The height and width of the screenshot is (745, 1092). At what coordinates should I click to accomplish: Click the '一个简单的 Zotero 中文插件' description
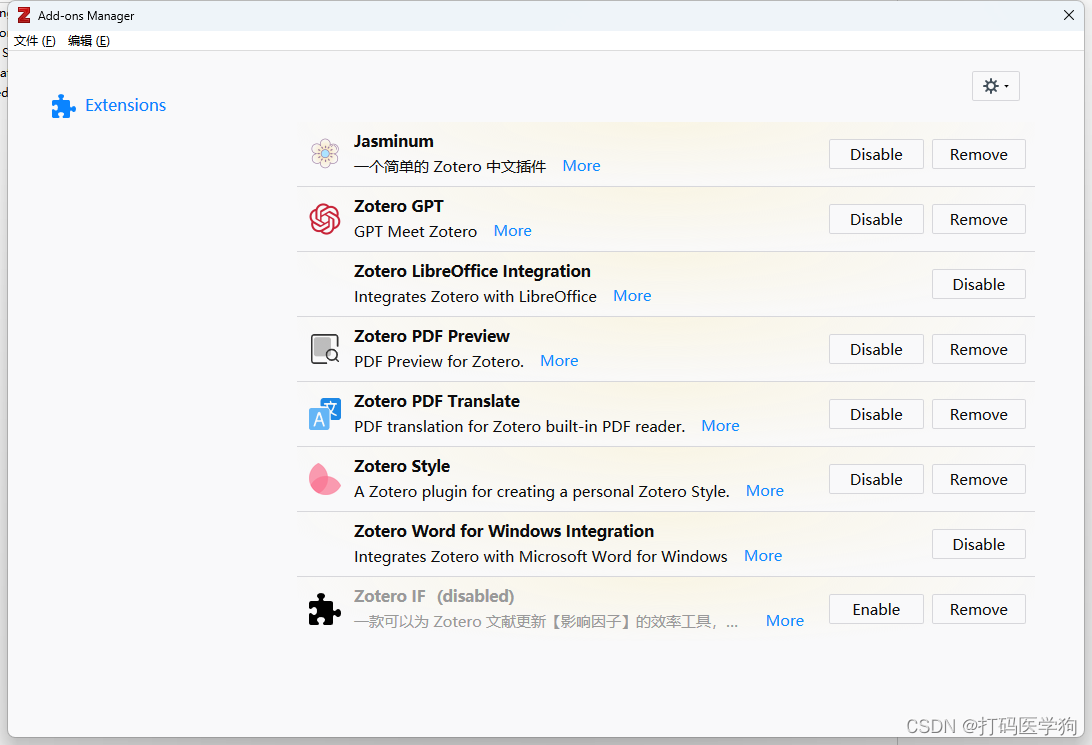(x=450, y=166)
